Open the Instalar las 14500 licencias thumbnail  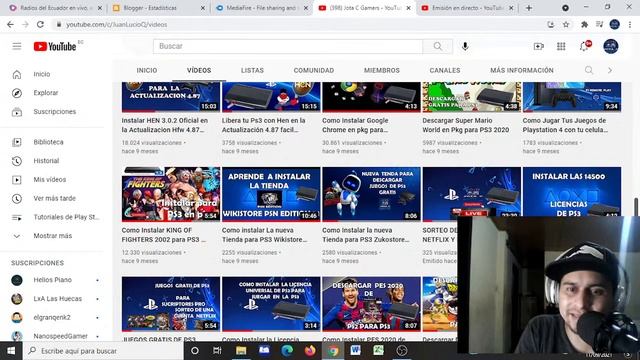(x=572, y=191)
